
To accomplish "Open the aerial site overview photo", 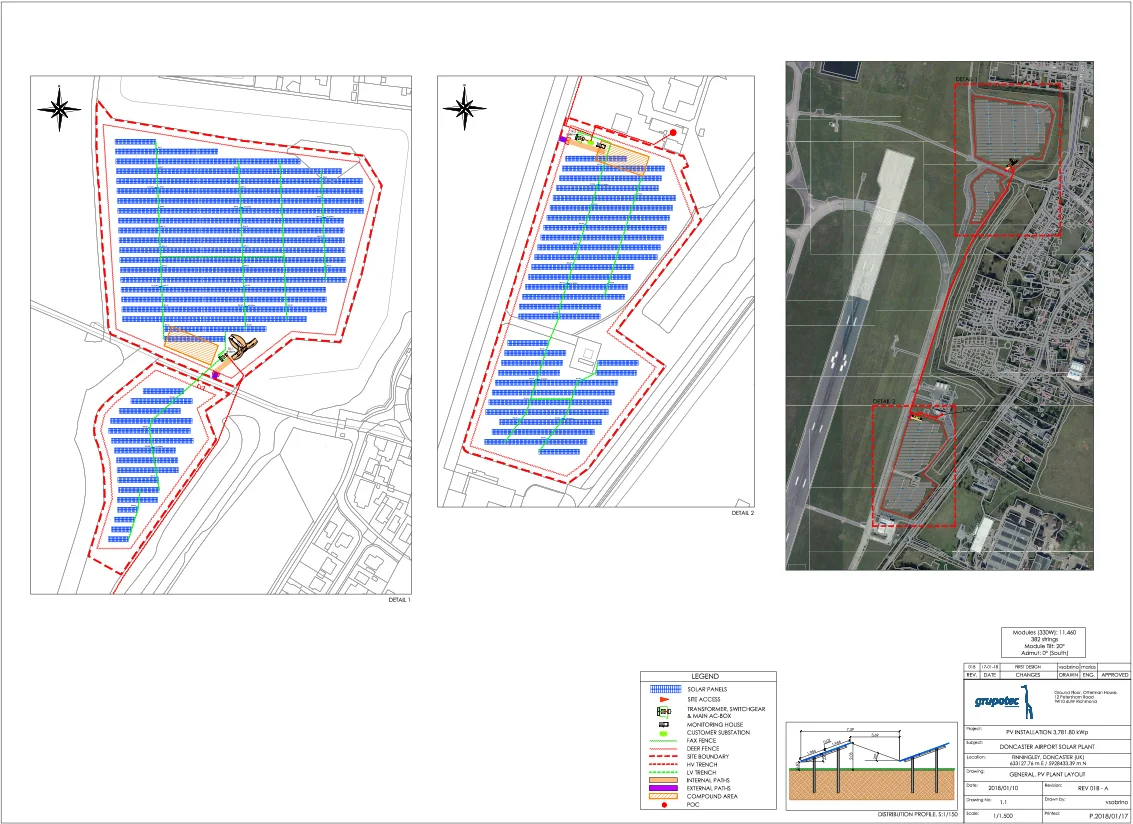I will (x=939, y=315).
